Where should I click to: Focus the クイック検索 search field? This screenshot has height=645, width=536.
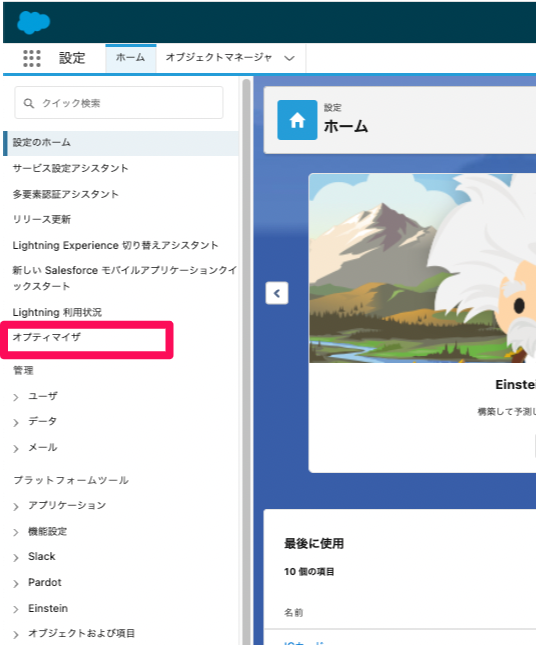(x=119, y=103)
